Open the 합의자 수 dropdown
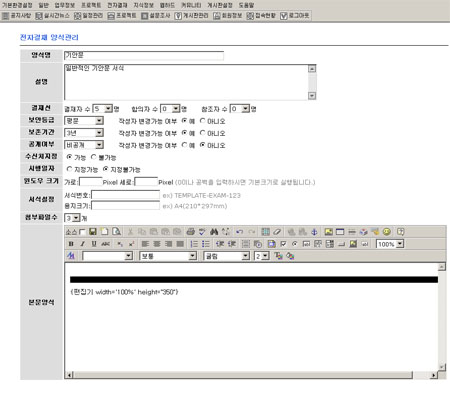This screenshot has height=399, width=450. point(170,109)
